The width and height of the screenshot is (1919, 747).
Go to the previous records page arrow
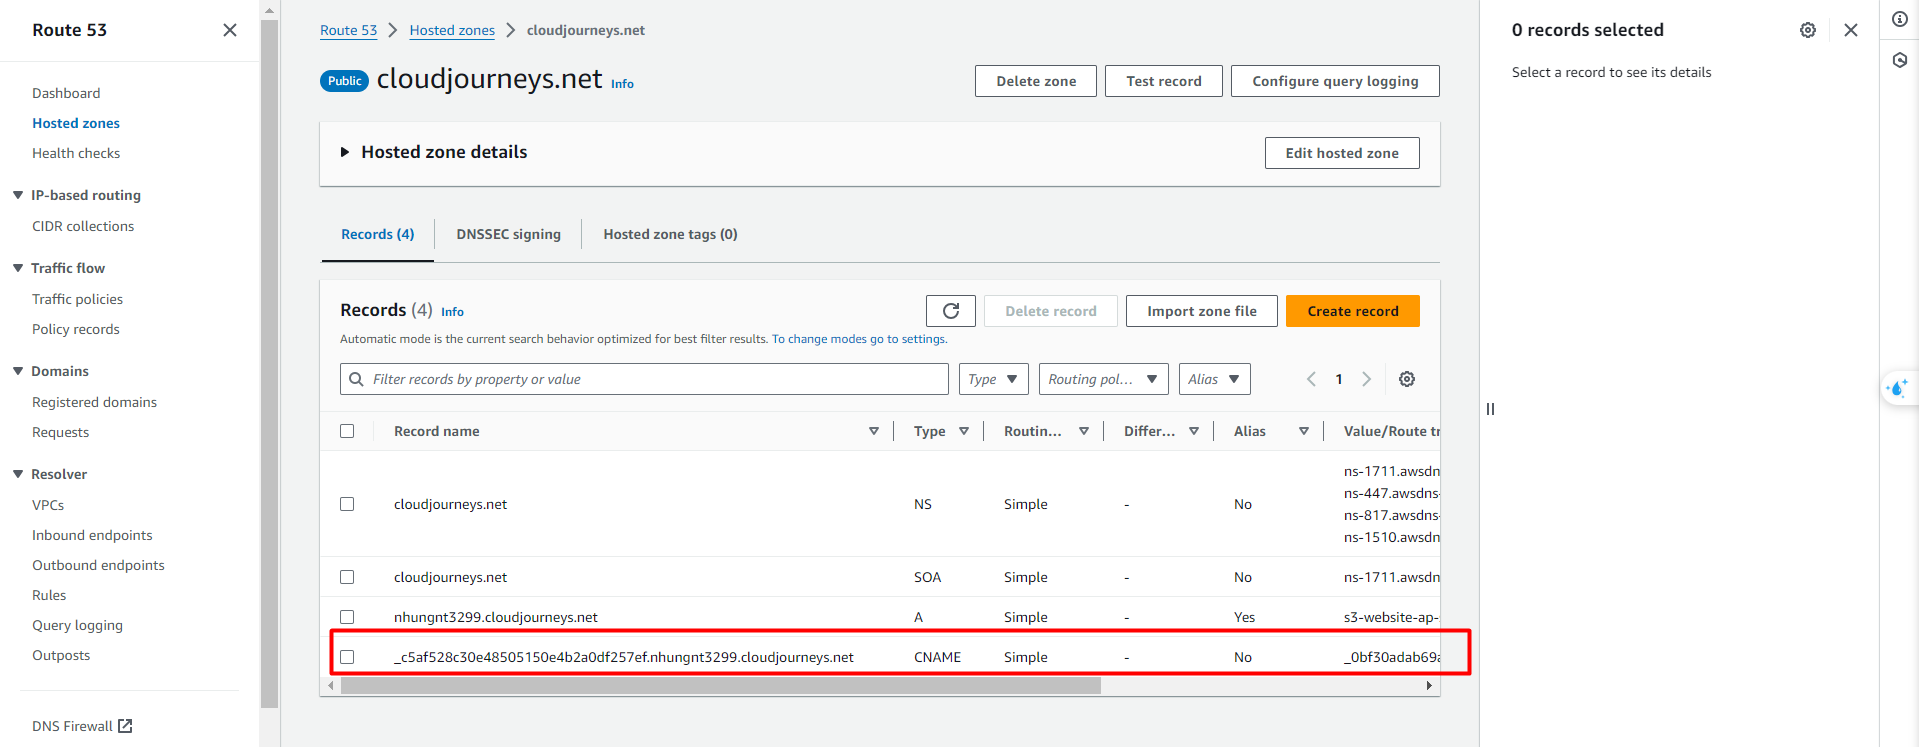pyautogui.click(x=1311, y=379)
